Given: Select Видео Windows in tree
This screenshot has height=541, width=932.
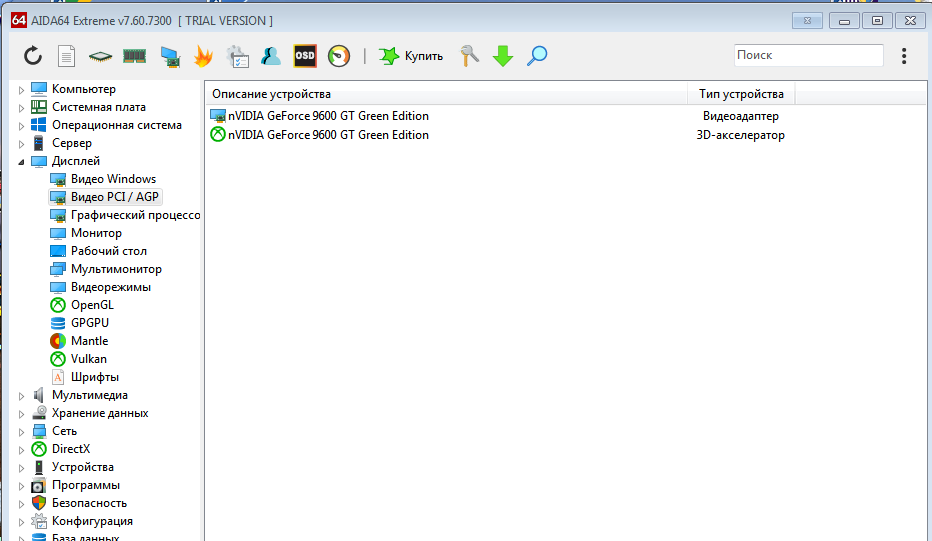Looking at the screenshot, I should point(113,179).
